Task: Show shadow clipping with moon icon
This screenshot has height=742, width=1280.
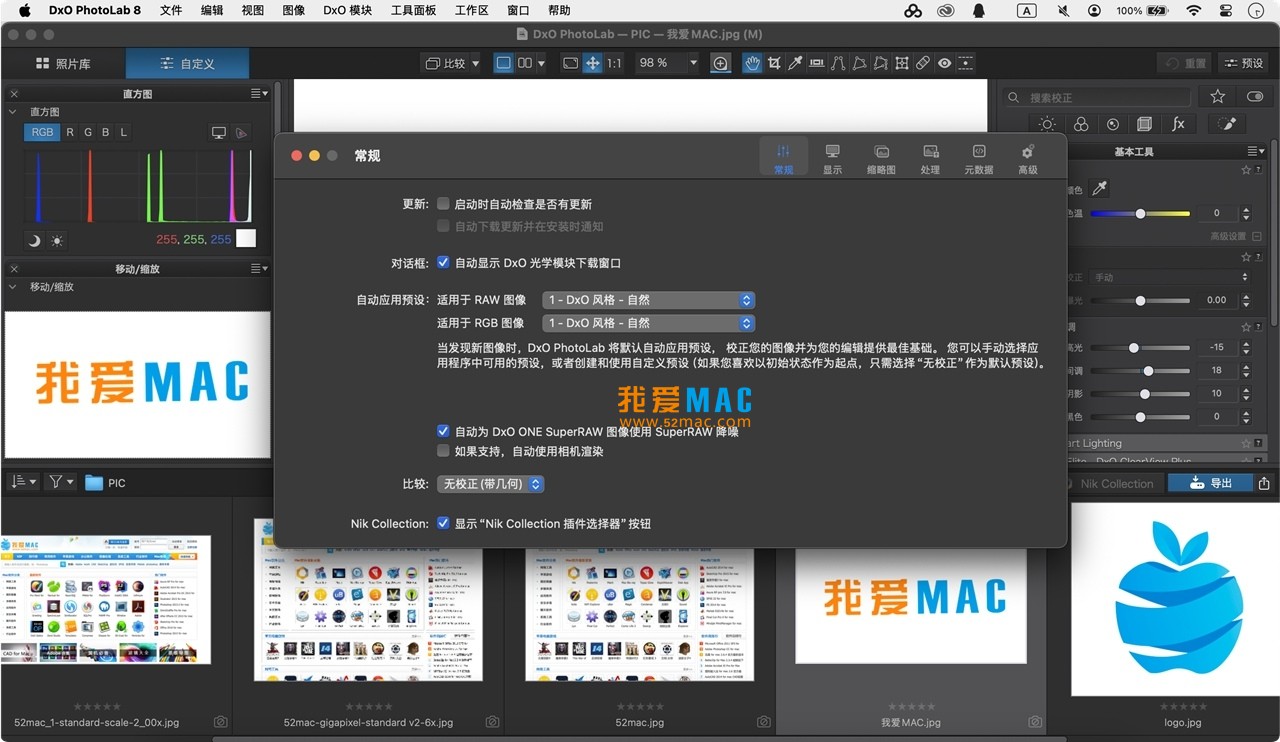Action: click(34, 240)
